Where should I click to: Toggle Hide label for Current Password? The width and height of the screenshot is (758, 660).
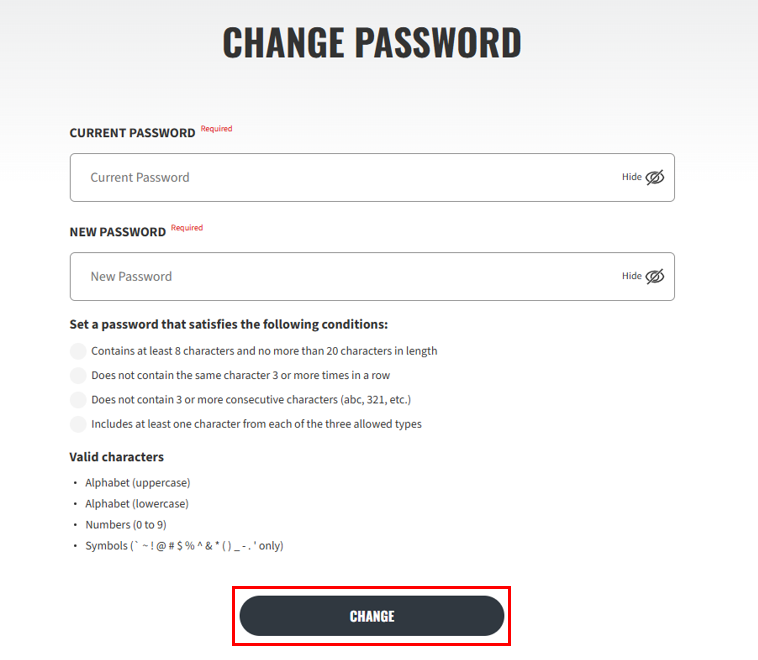631,177
